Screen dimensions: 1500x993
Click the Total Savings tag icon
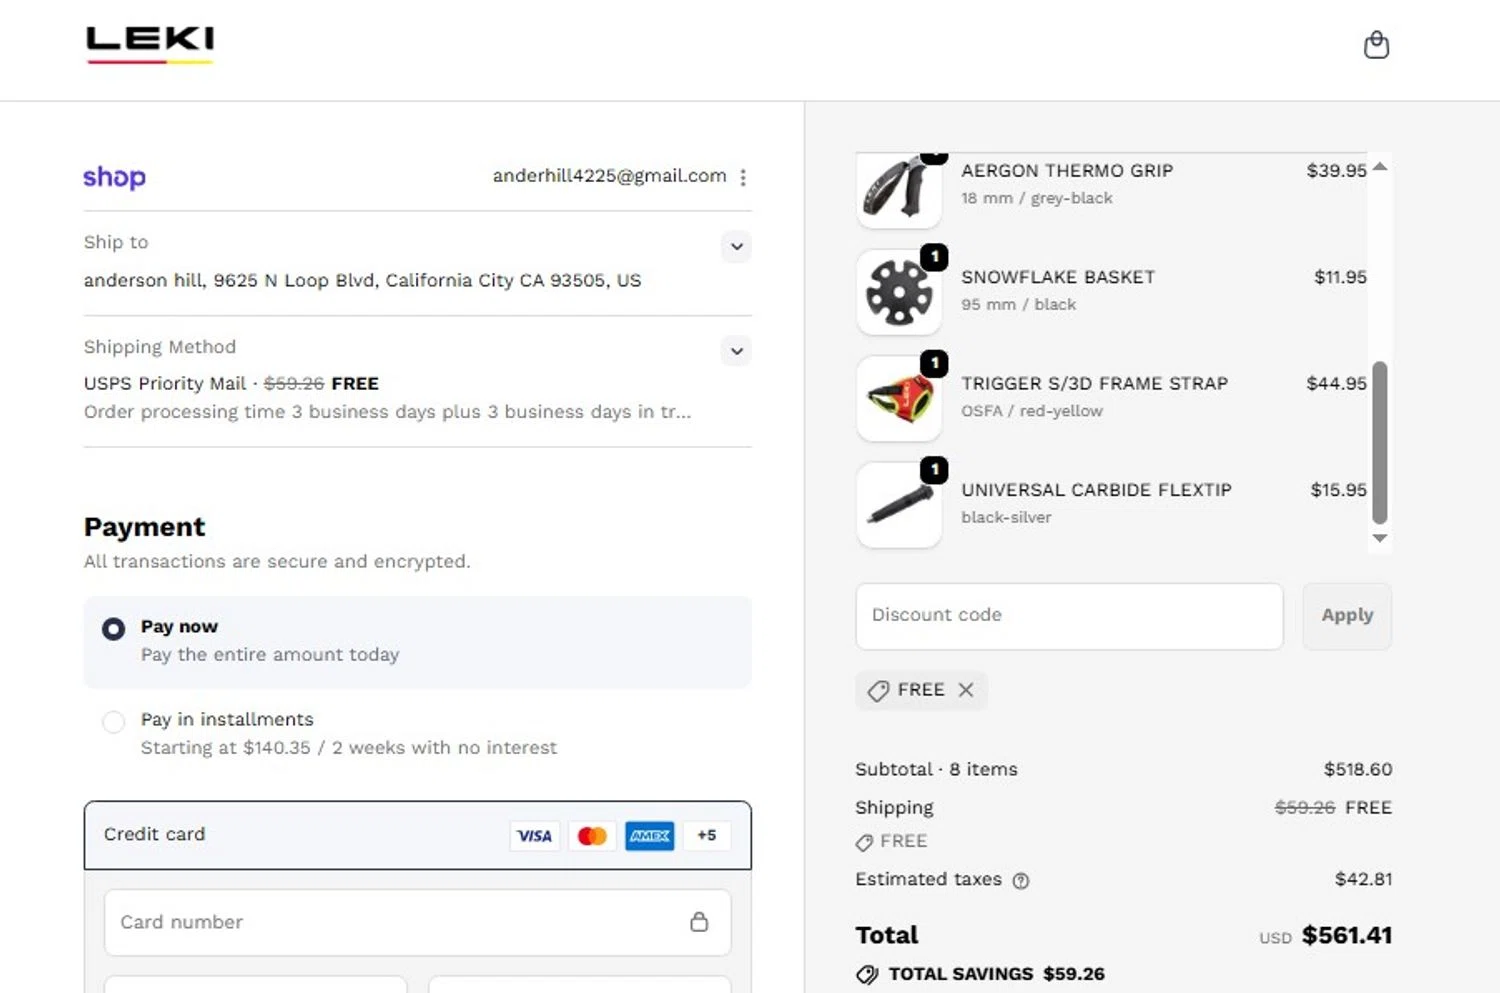click(x=867, y=975)
